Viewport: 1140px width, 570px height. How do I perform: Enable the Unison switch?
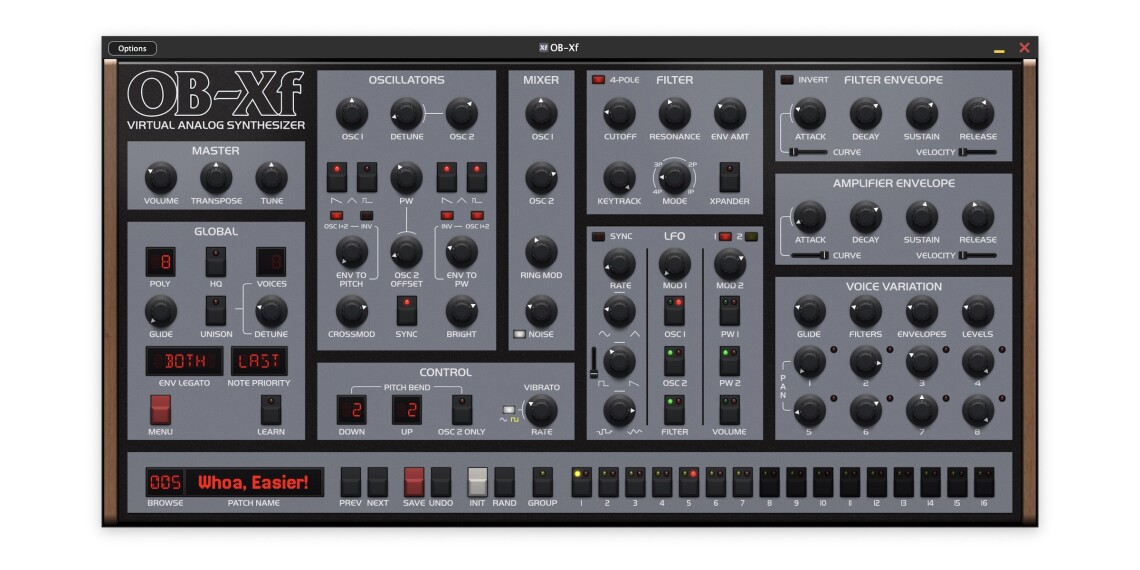point(216,310)
